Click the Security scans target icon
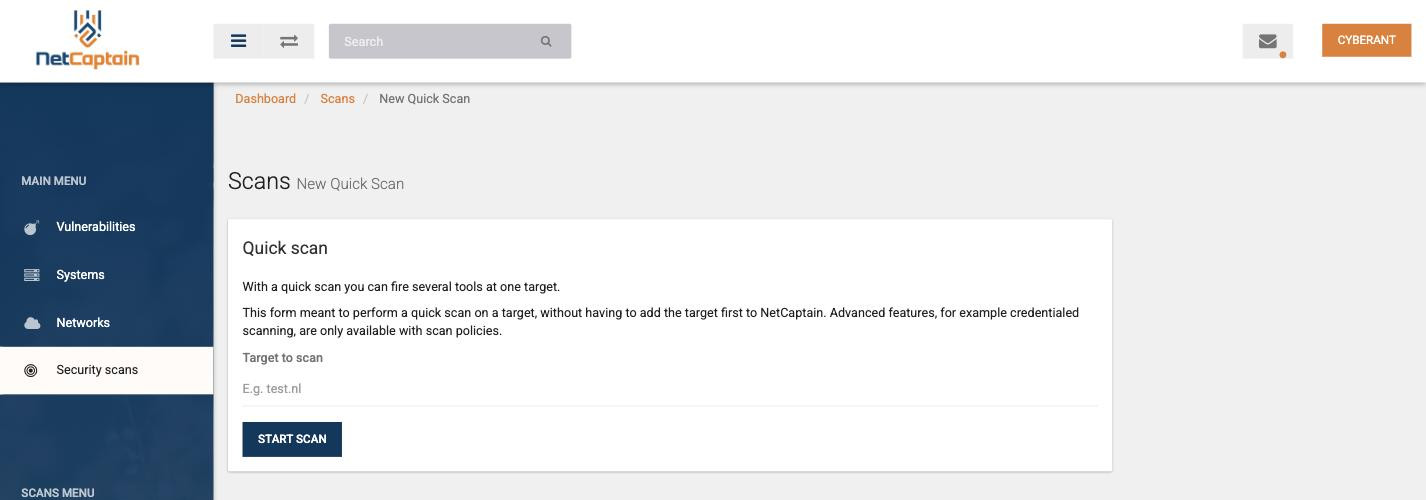Screen dimensions: 1426x500 click(x=31, y=370)
